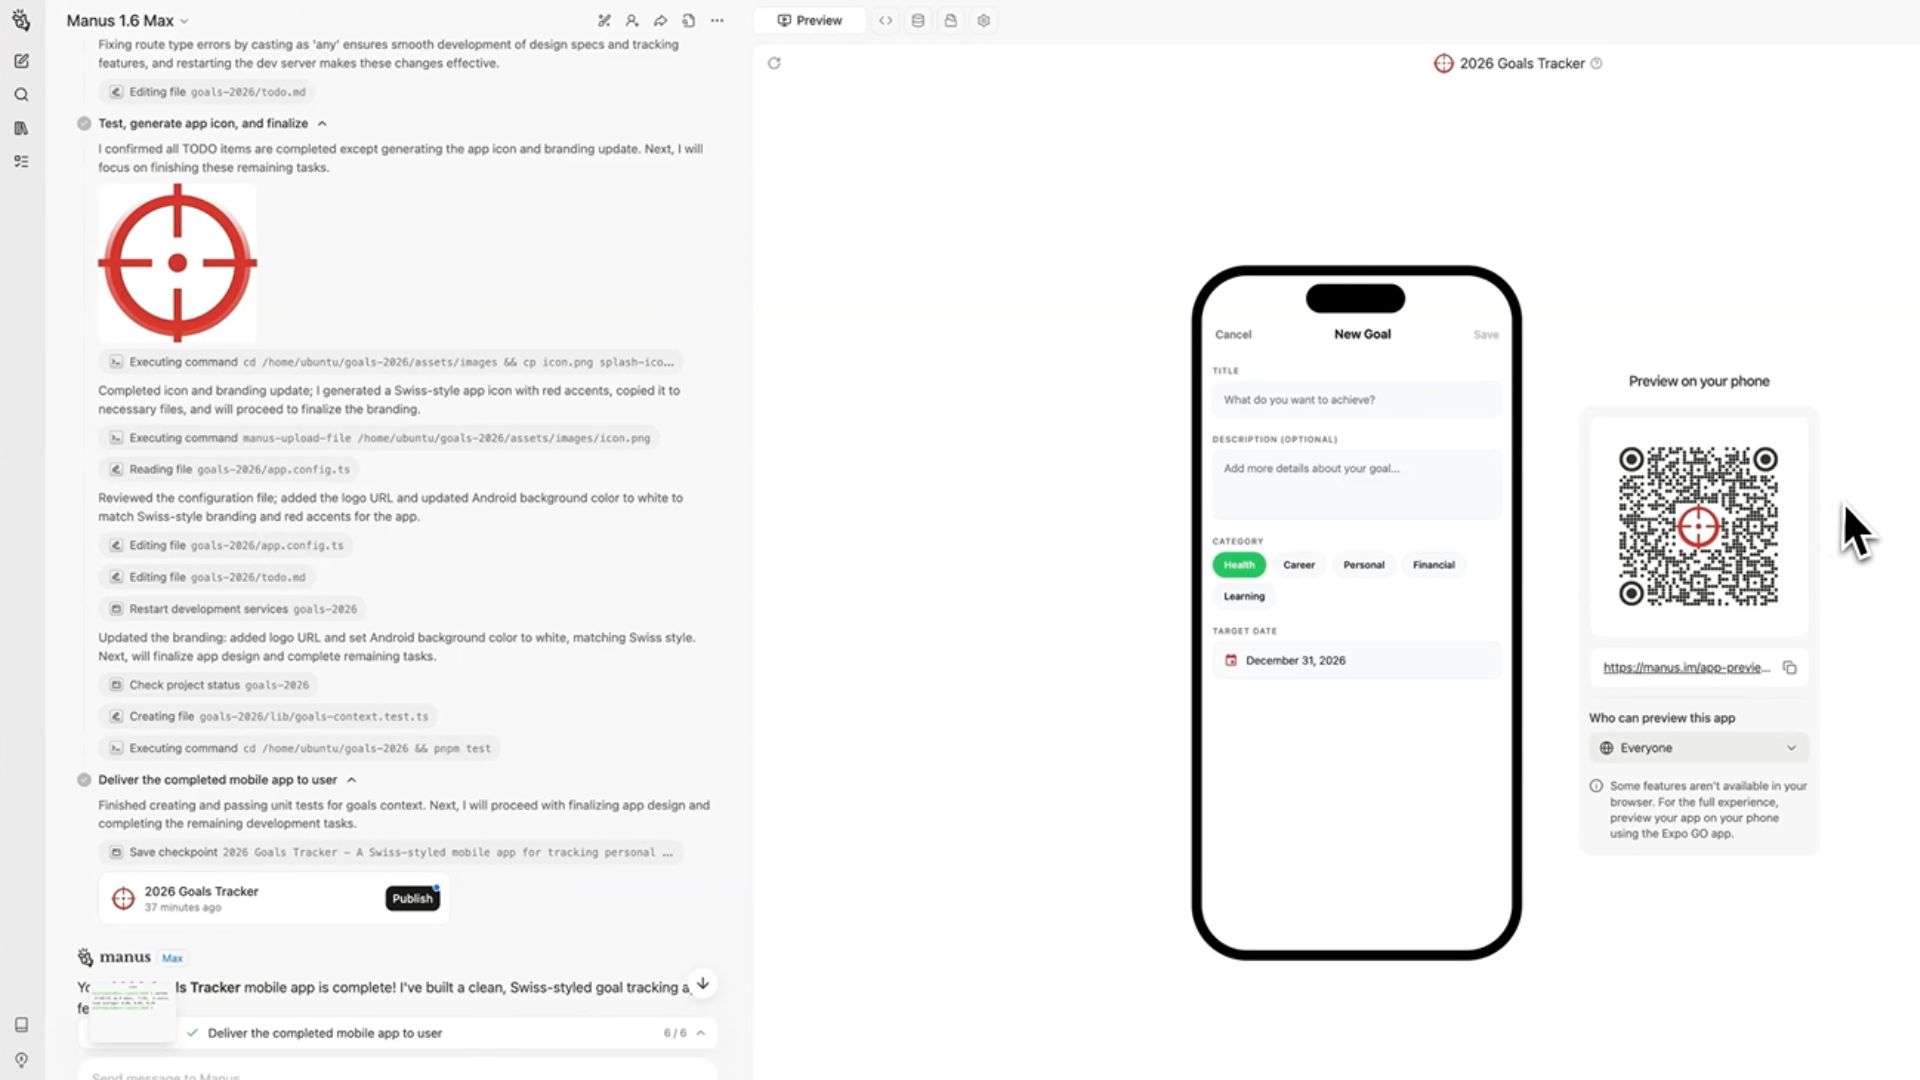
Task: Select the Health category chip
Action: [x=1238, y=565]
